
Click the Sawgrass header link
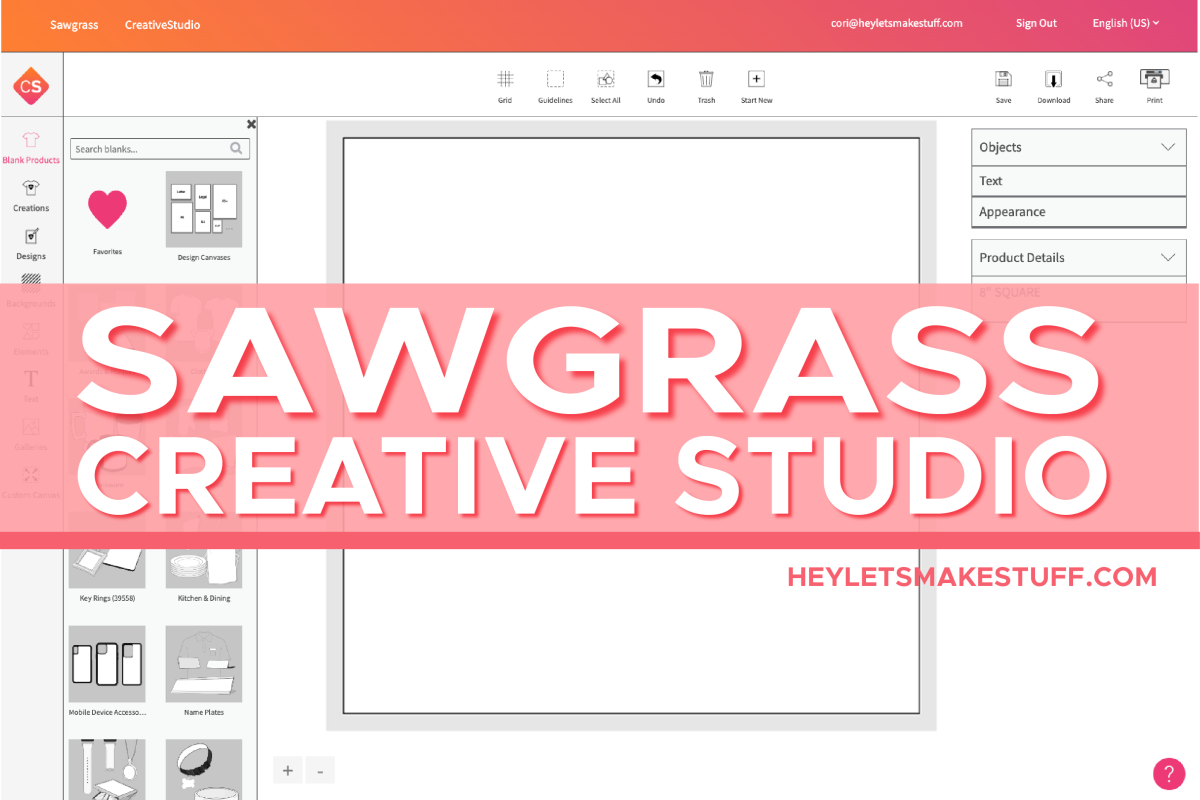pyautogui.click(x=74, y=24)
